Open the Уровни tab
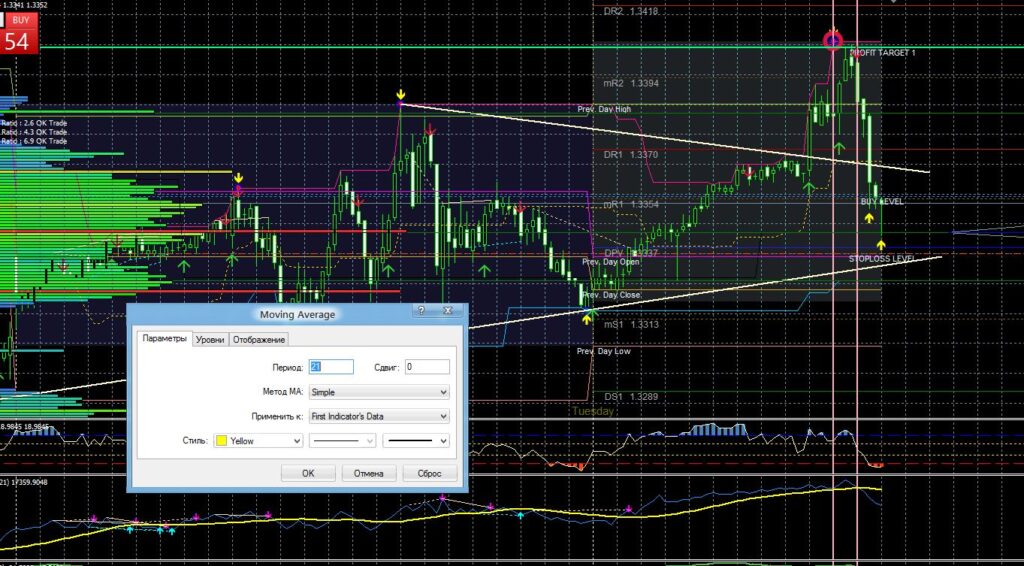The width and height of the screenshot is (1024, 566). pyautogui.click(x=210, y=339)
